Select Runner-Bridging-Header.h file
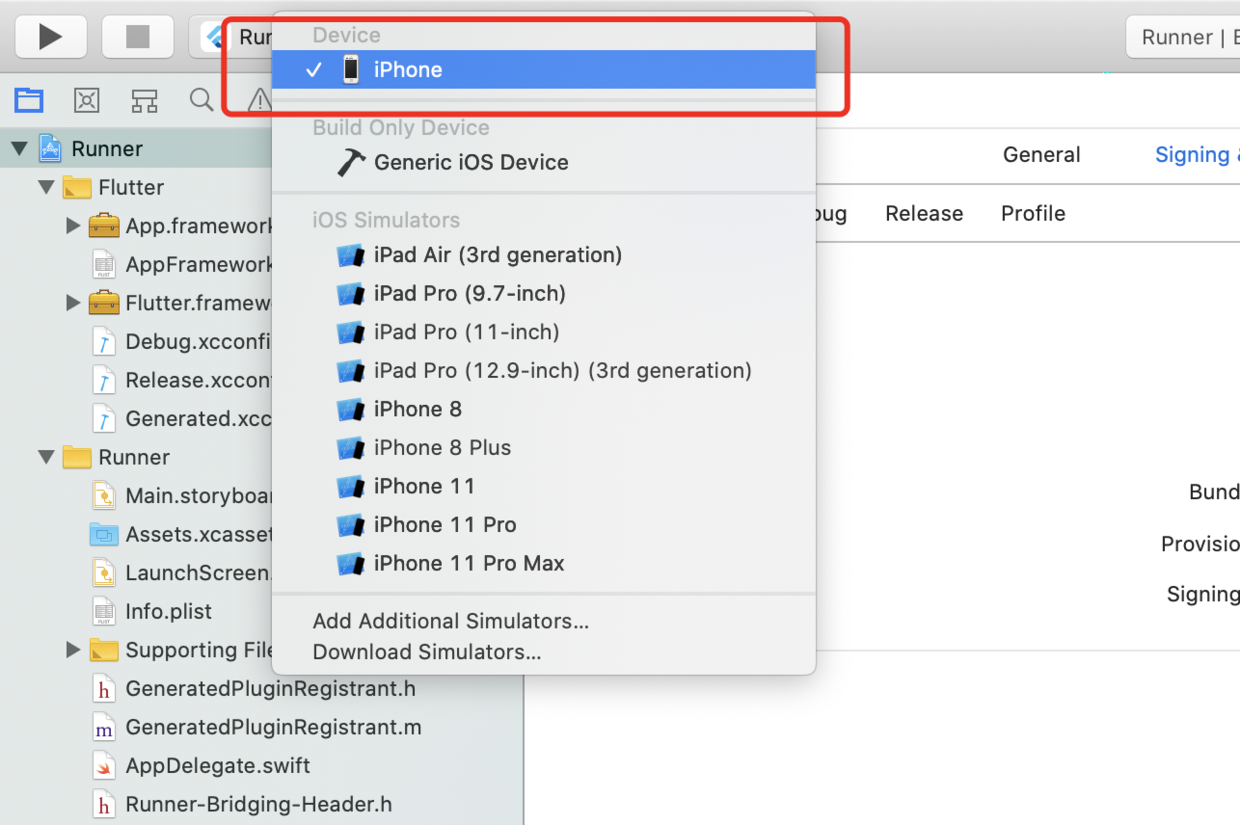 click(241, 804)
